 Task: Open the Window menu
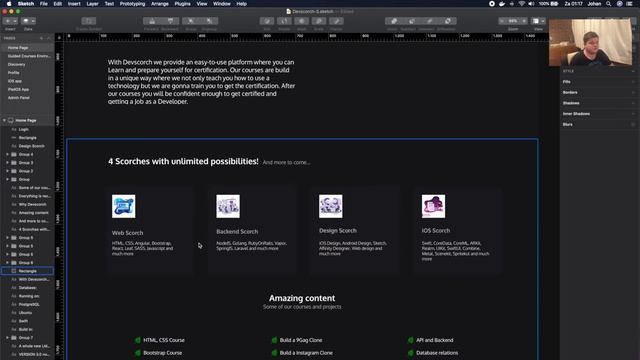pos(222,4)
